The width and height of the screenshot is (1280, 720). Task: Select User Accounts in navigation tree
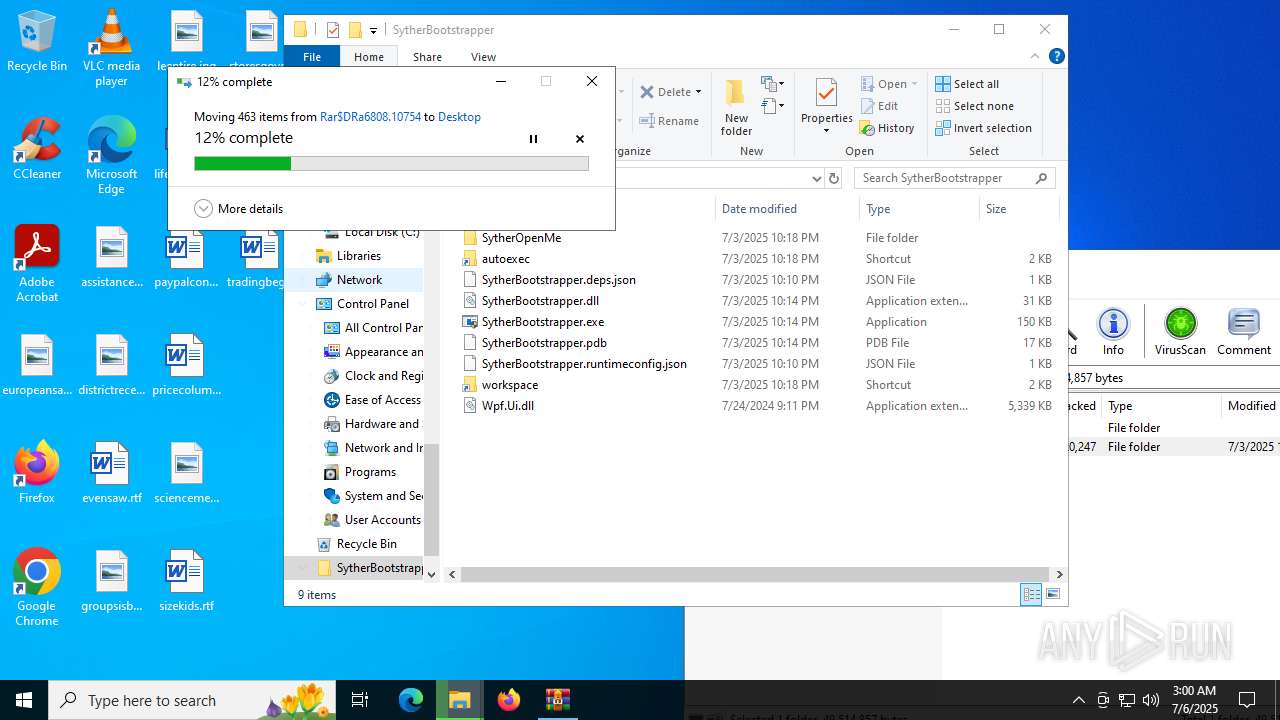click(x=382, y=520)
